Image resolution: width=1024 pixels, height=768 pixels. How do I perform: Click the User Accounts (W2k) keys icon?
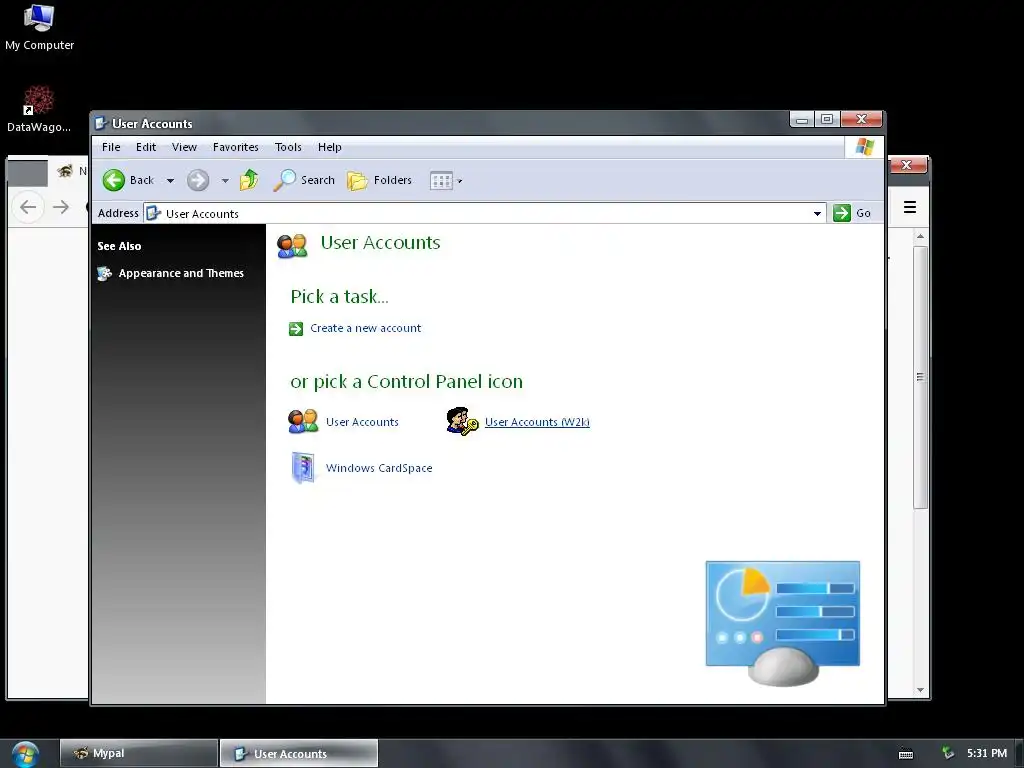coord(462,421)
